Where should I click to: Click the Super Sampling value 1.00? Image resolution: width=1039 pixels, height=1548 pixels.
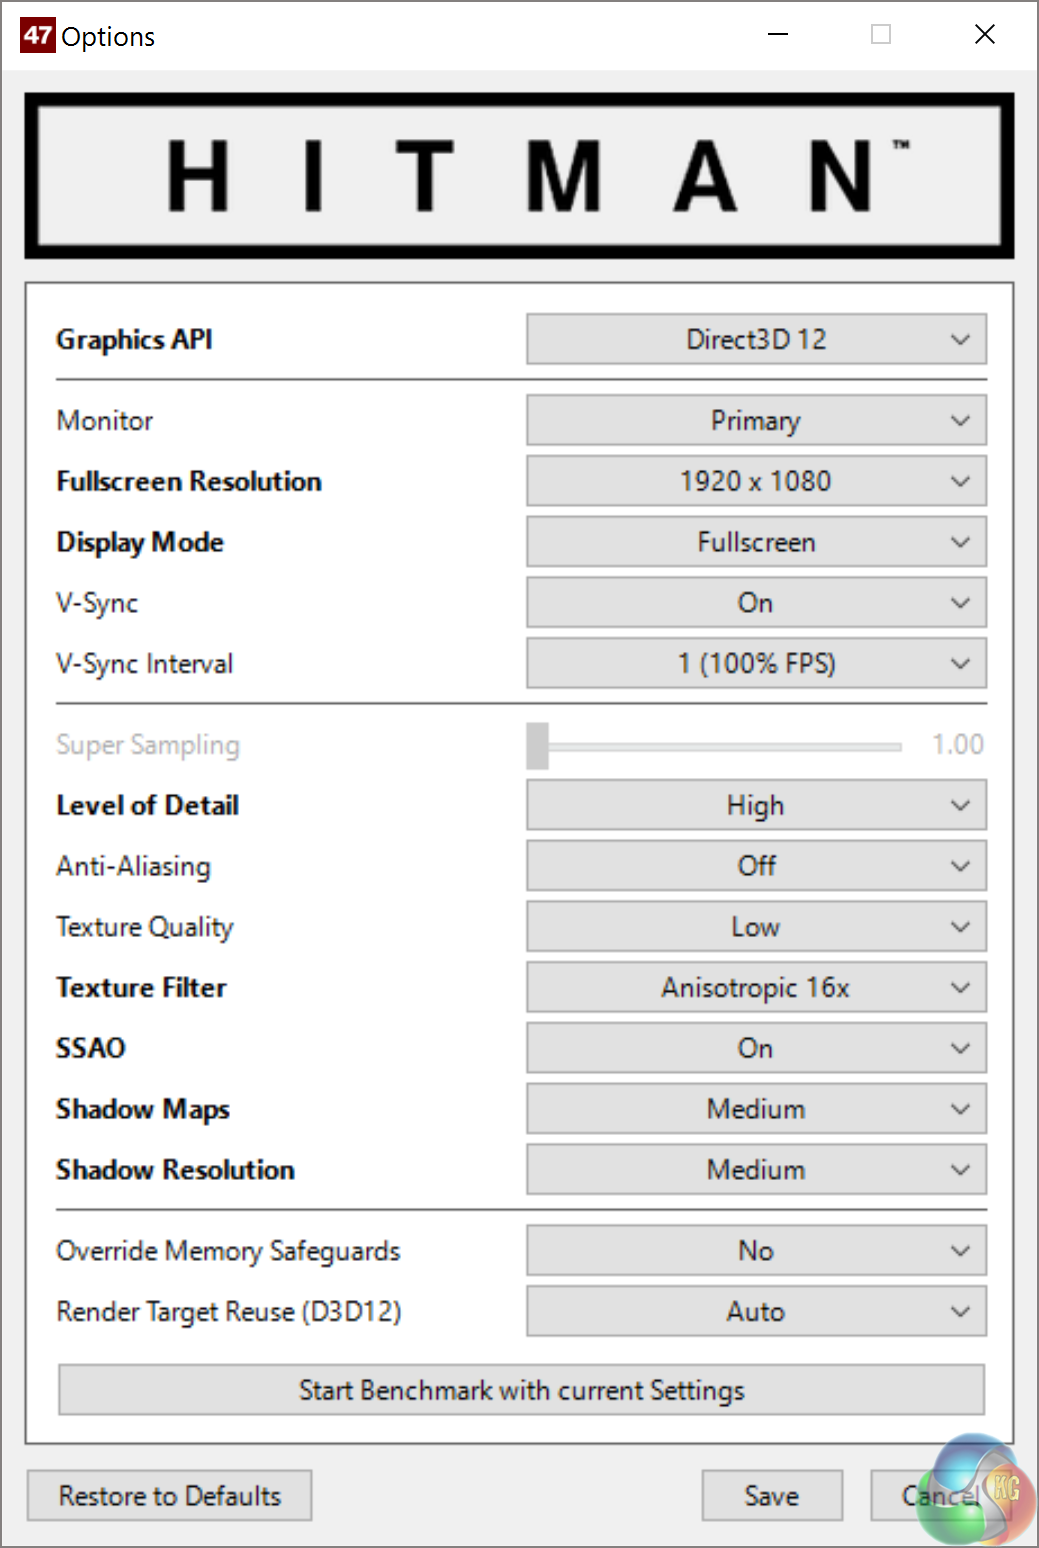(958, 745)
